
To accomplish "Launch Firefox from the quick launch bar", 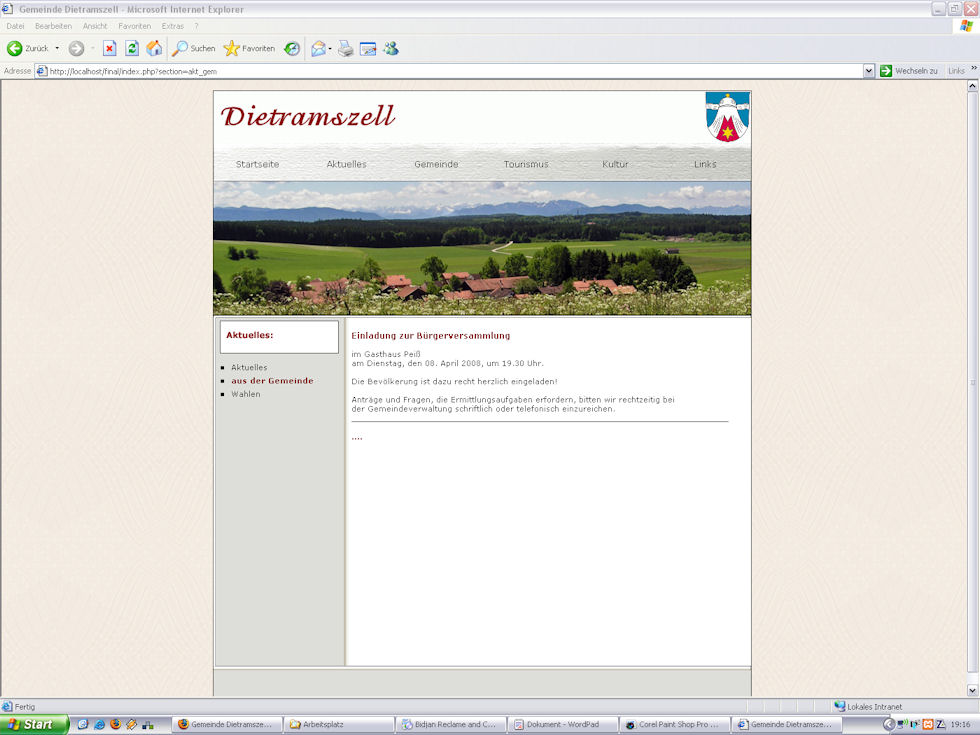I will click(x=115, y=724).
